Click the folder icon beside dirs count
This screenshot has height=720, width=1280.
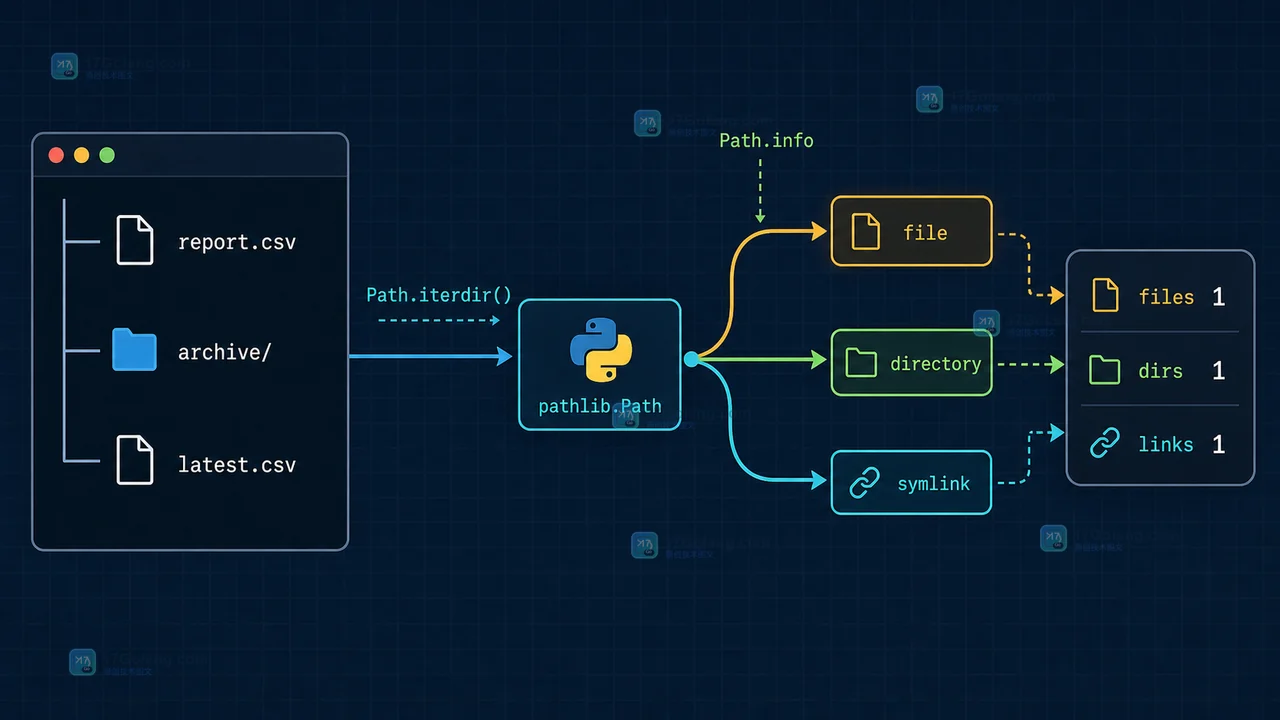[x=1105, y=370]
